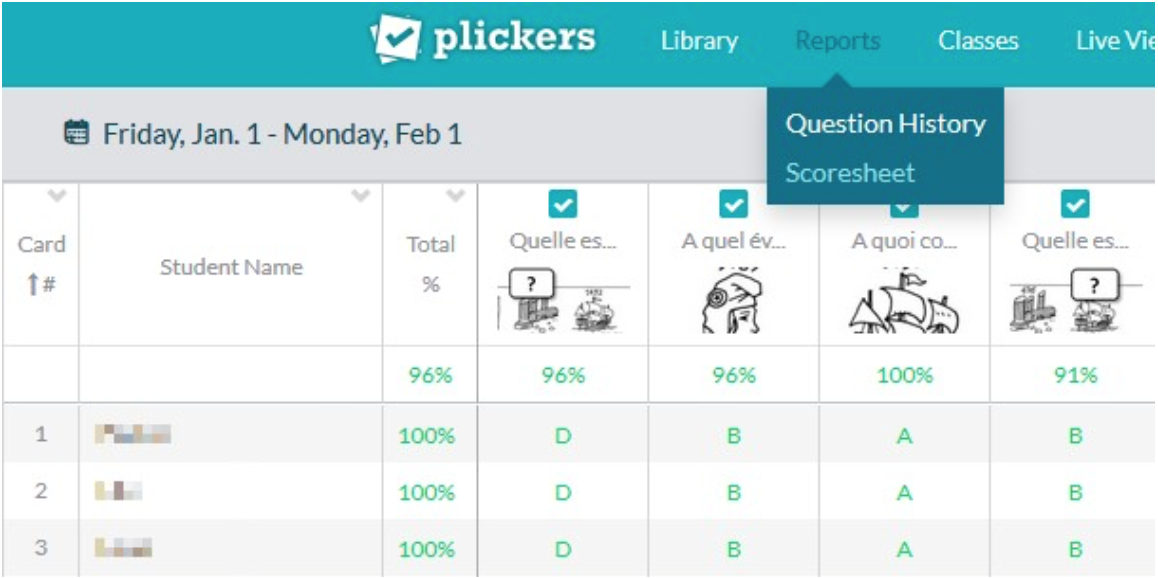Click the Friday, Jan. 1 date range
1158x578 pixels.
282,133
